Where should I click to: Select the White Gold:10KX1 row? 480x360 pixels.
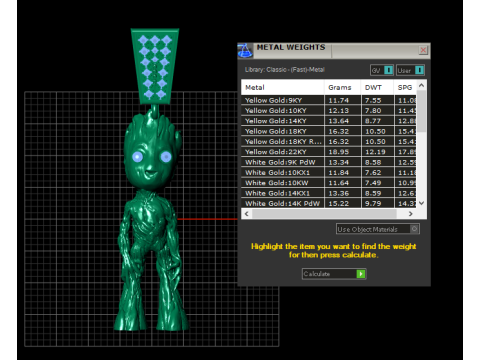[x=328, y=172]
